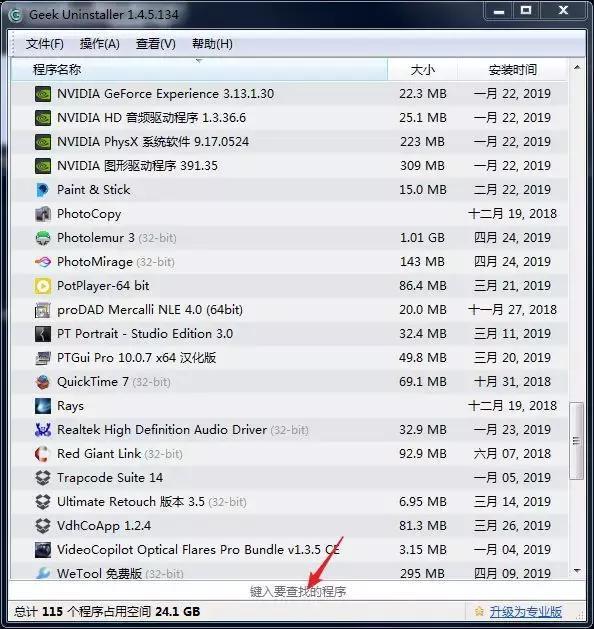The image size is (594, 629).
Task: Click the Realtek Audio Driver icon
Action: (x=43, y=430)
